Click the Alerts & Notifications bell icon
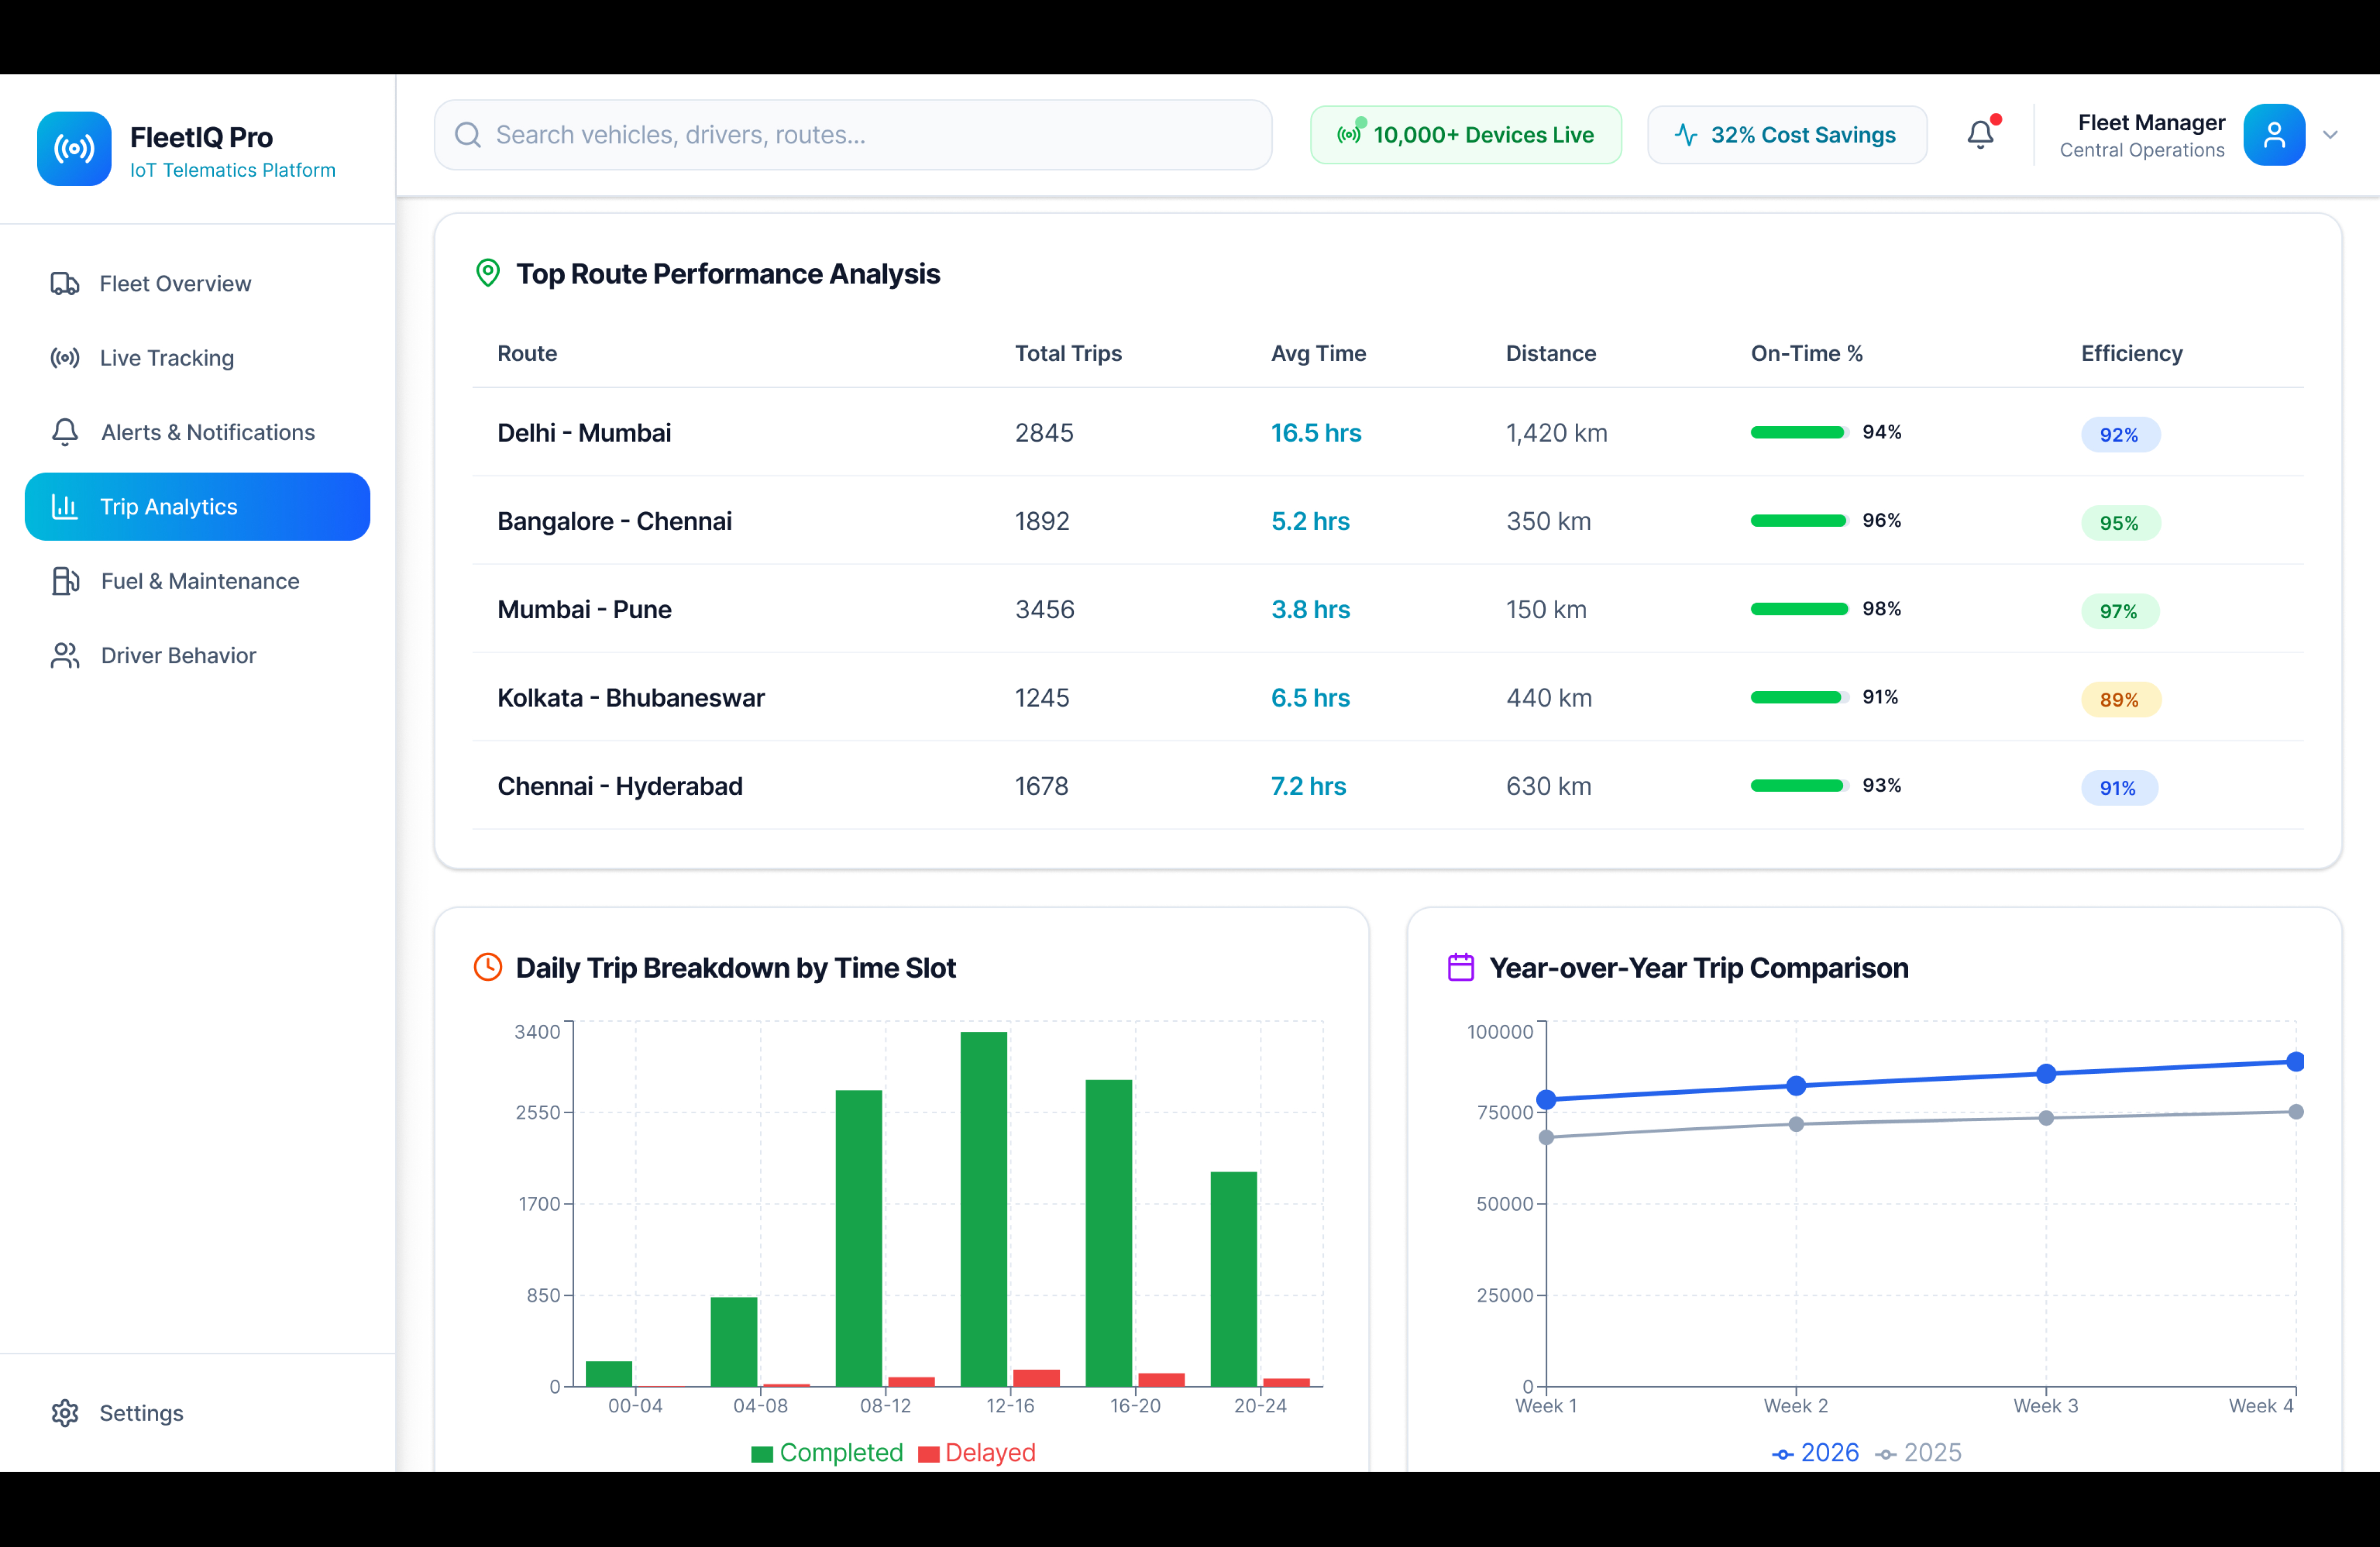This screenshot has width=2380, height=1547. [x=65, y=432]
